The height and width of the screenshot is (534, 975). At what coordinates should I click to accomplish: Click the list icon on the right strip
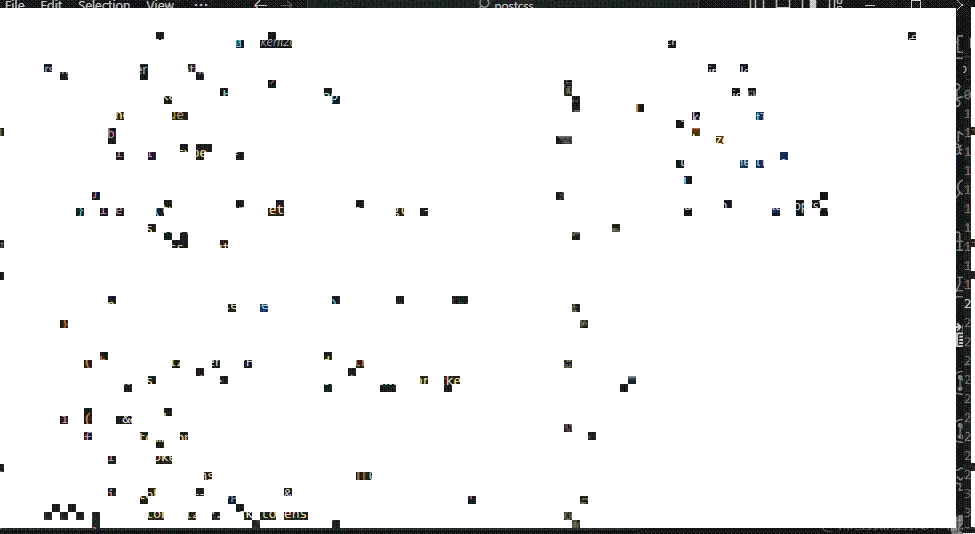point(961,340)
